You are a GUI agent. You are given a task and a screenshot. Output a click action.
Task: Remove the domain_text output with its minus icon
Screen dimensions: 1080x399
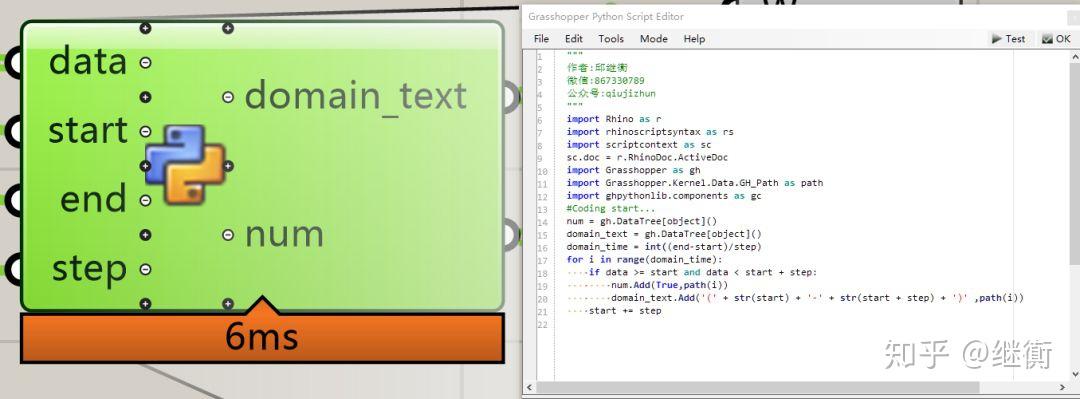pyautogui.click(x=228, y=97)
